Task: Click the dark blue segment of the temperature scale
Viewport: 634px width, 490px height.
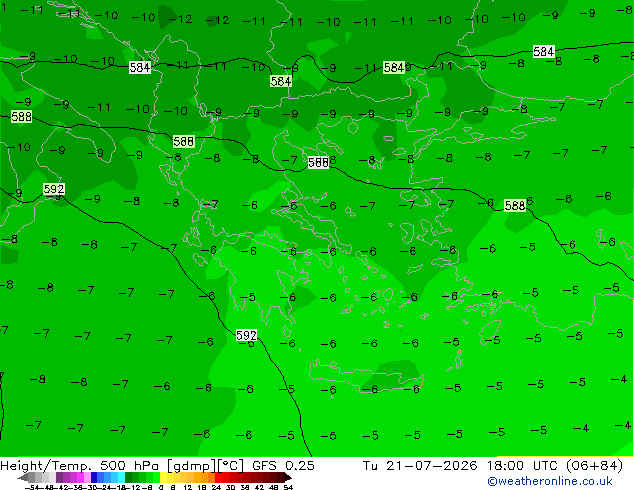Action: [94, 477]
